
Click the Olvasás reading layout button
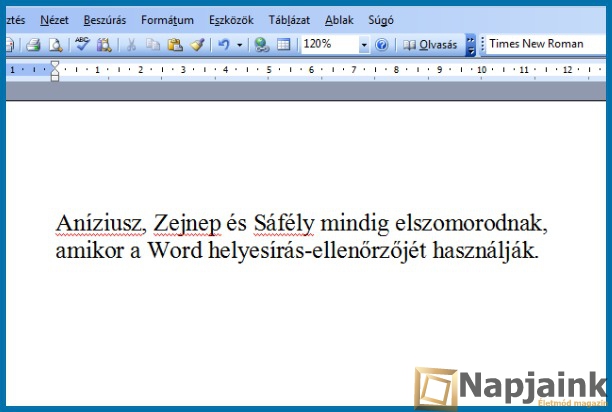pyautogui.click(x=430, y=45)
